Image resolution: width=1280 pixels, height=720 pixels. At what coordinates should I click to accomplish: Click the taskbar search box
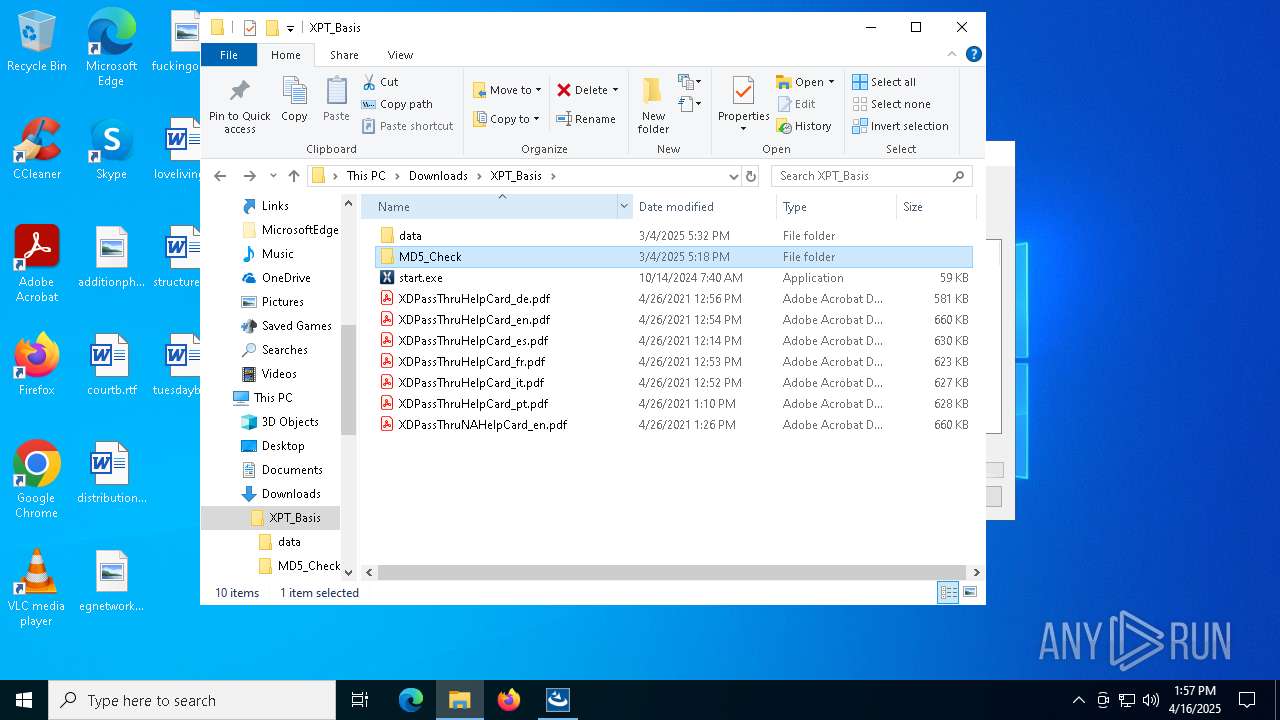pos(192,700)
